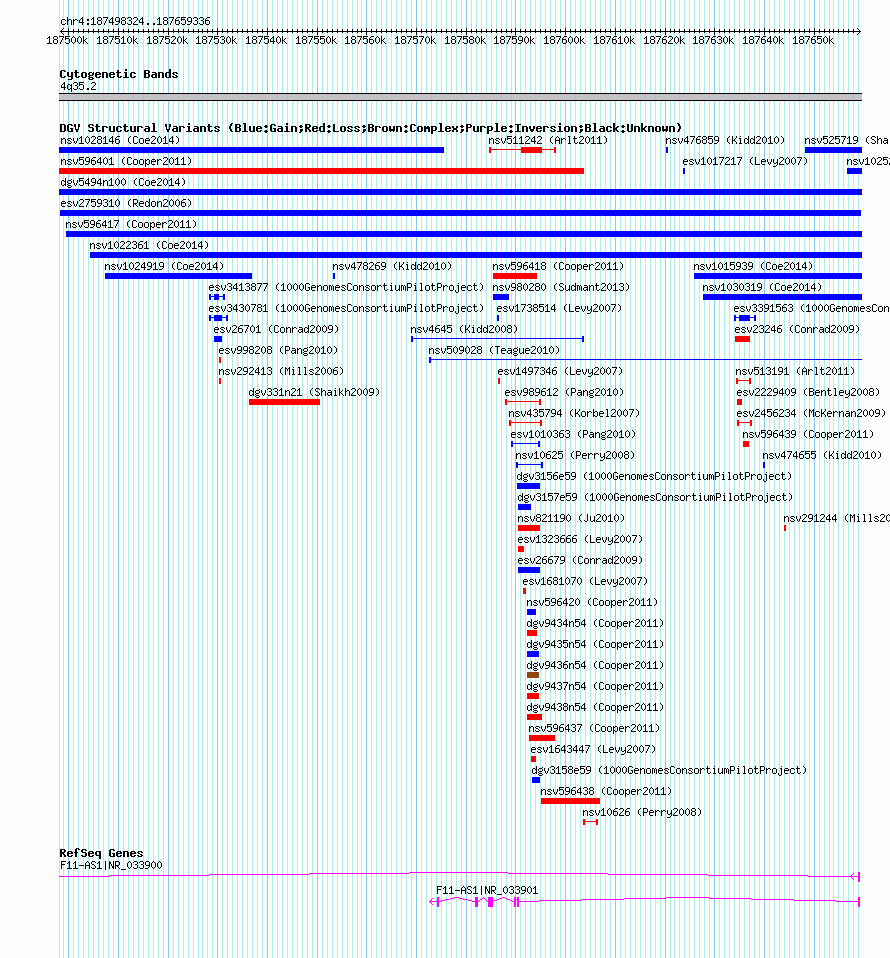Select nsv596420 (Cooper2011) label
This screenshot has width=890, height=958.
(x=592, y=602)
